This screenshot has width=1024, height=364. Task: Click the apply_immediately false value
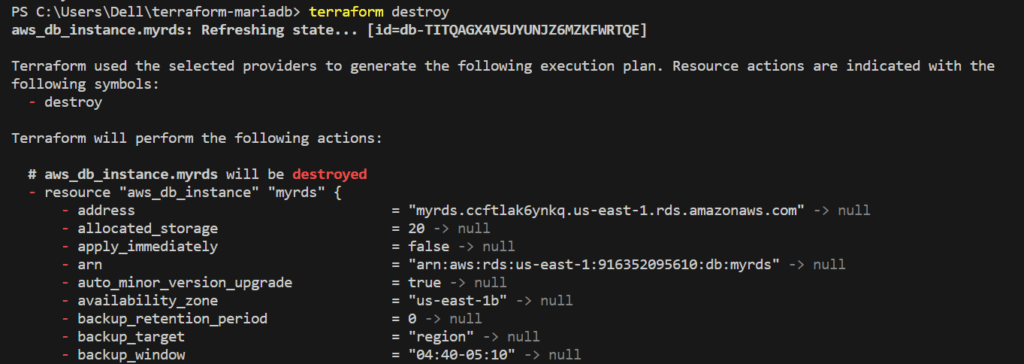pyautogui.click(x=428, y=247)
